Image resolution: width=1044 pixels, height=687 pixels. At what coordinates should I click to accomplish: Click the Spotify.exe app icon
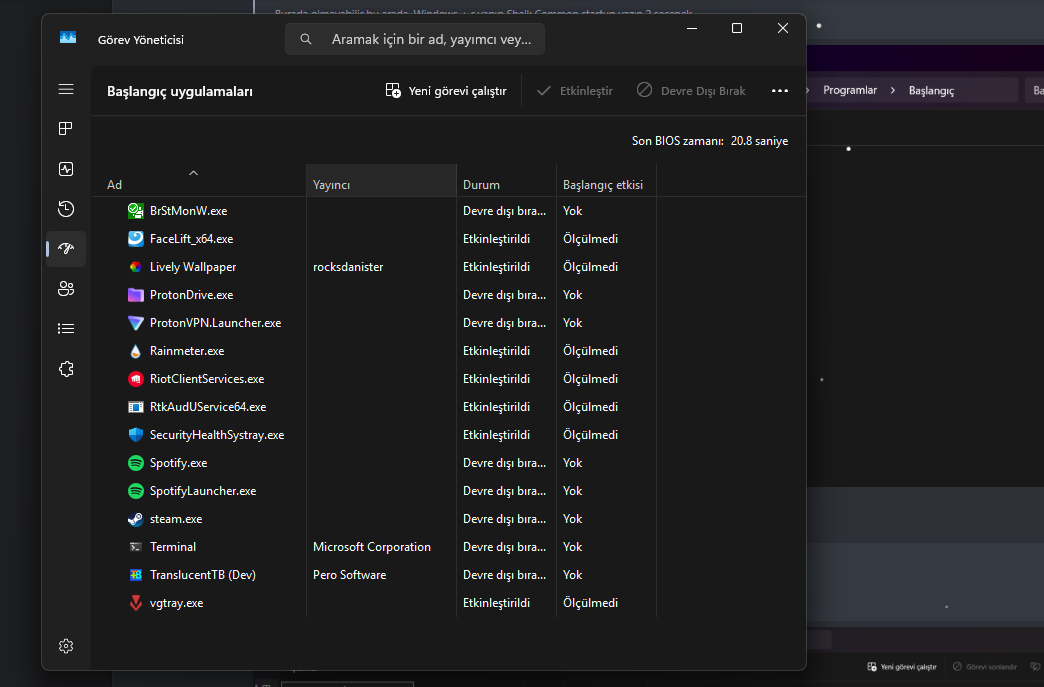click(x=136, y=463)
